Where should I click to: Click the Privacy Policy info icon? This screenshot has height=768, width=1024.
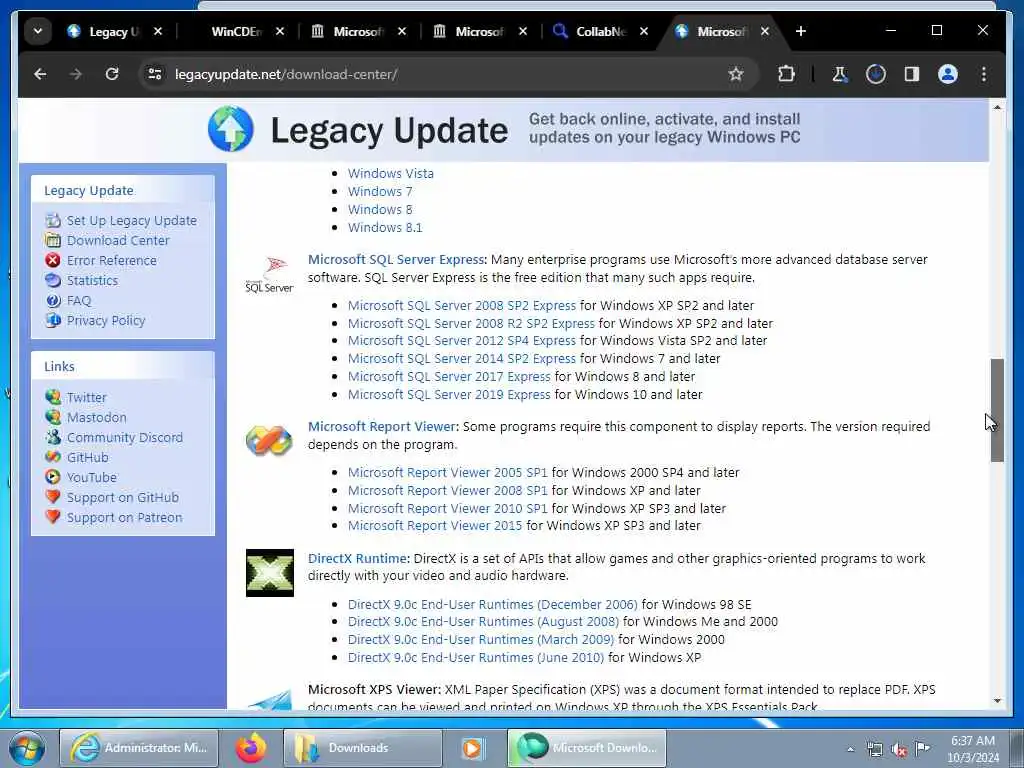53,320
